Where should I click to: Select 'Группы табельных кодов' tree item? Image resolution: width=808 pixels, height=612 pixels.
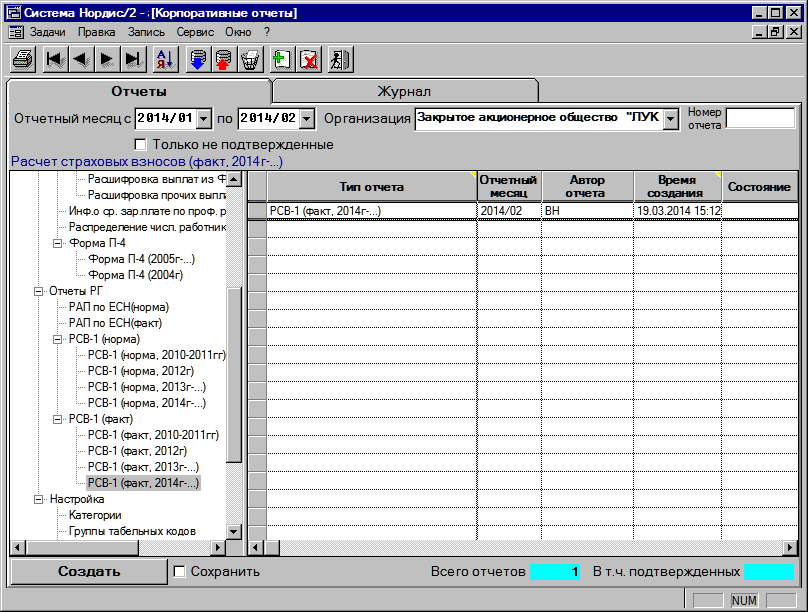(x=132, y=531)
